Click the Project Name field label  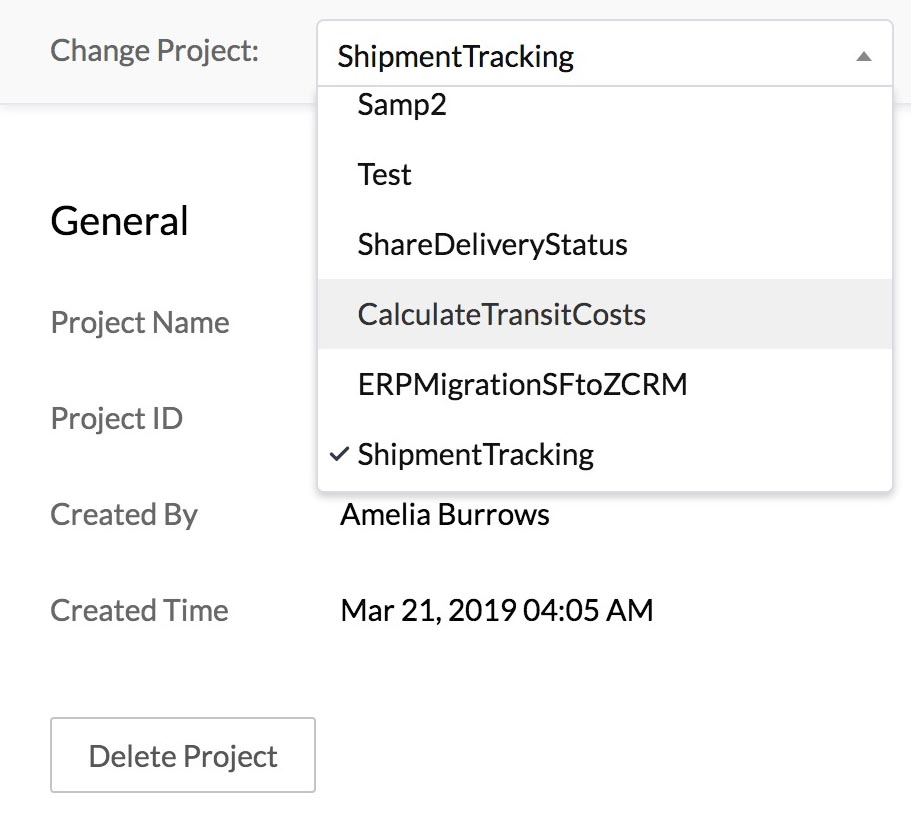(x=139, y=323)
